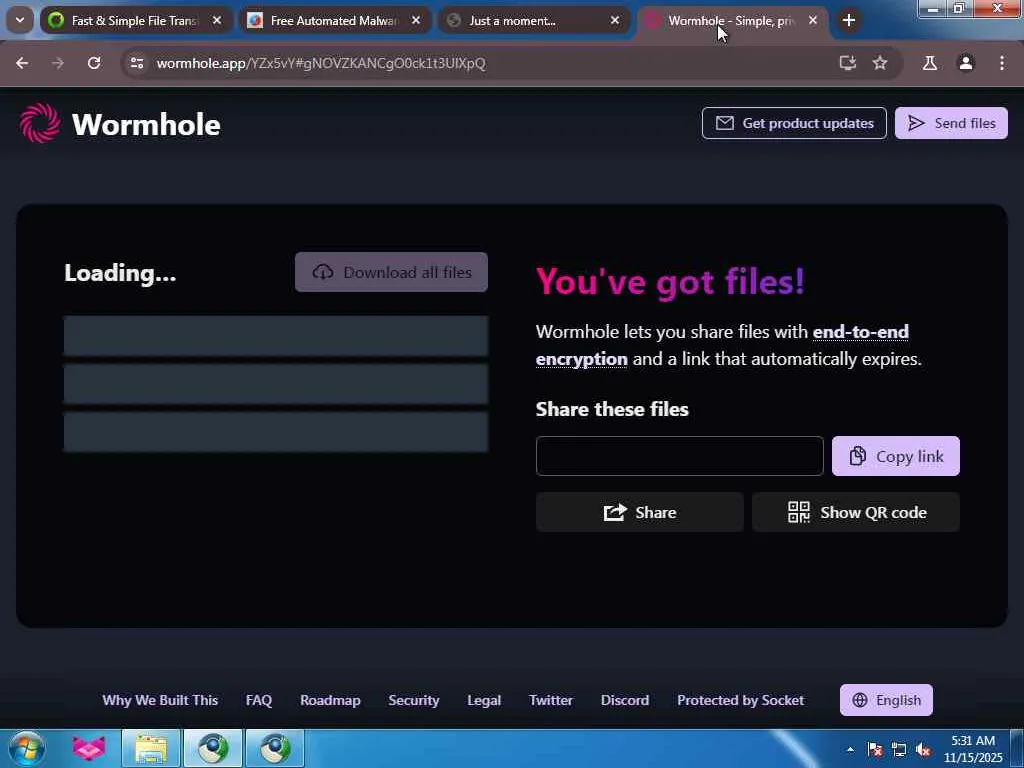Screen dimensions: 1024x768
Task: Go back to previous page
Action: point(22,63)
